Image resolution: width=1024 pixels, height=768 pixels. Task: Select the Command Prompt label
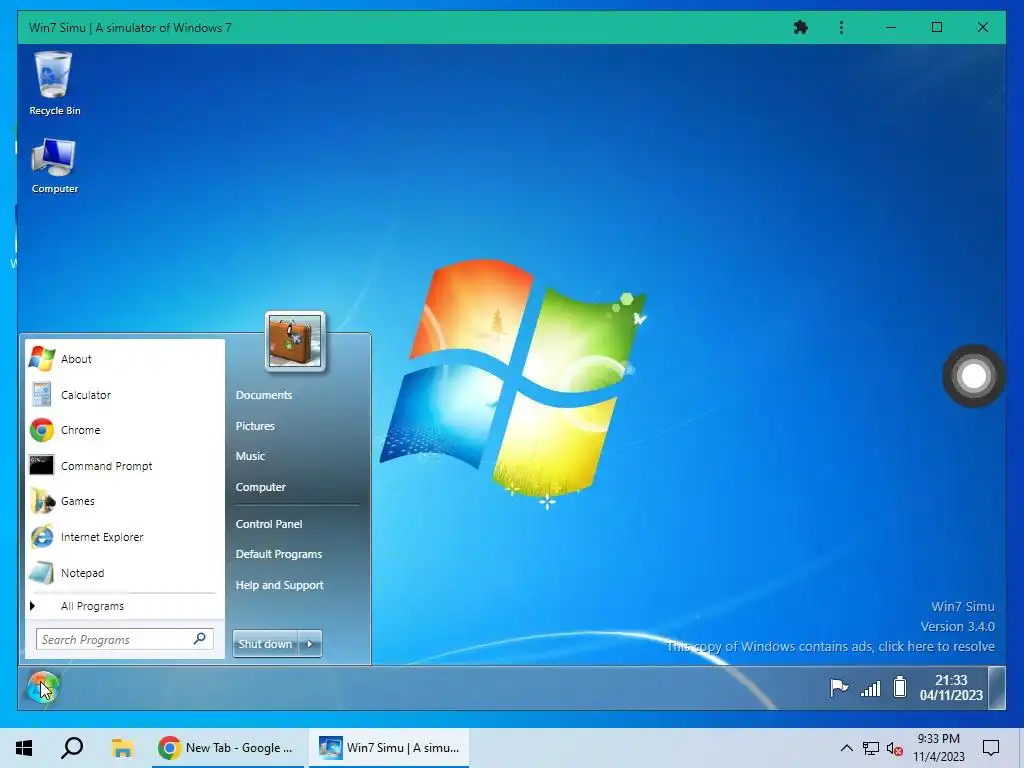click(x=106, y=466)
